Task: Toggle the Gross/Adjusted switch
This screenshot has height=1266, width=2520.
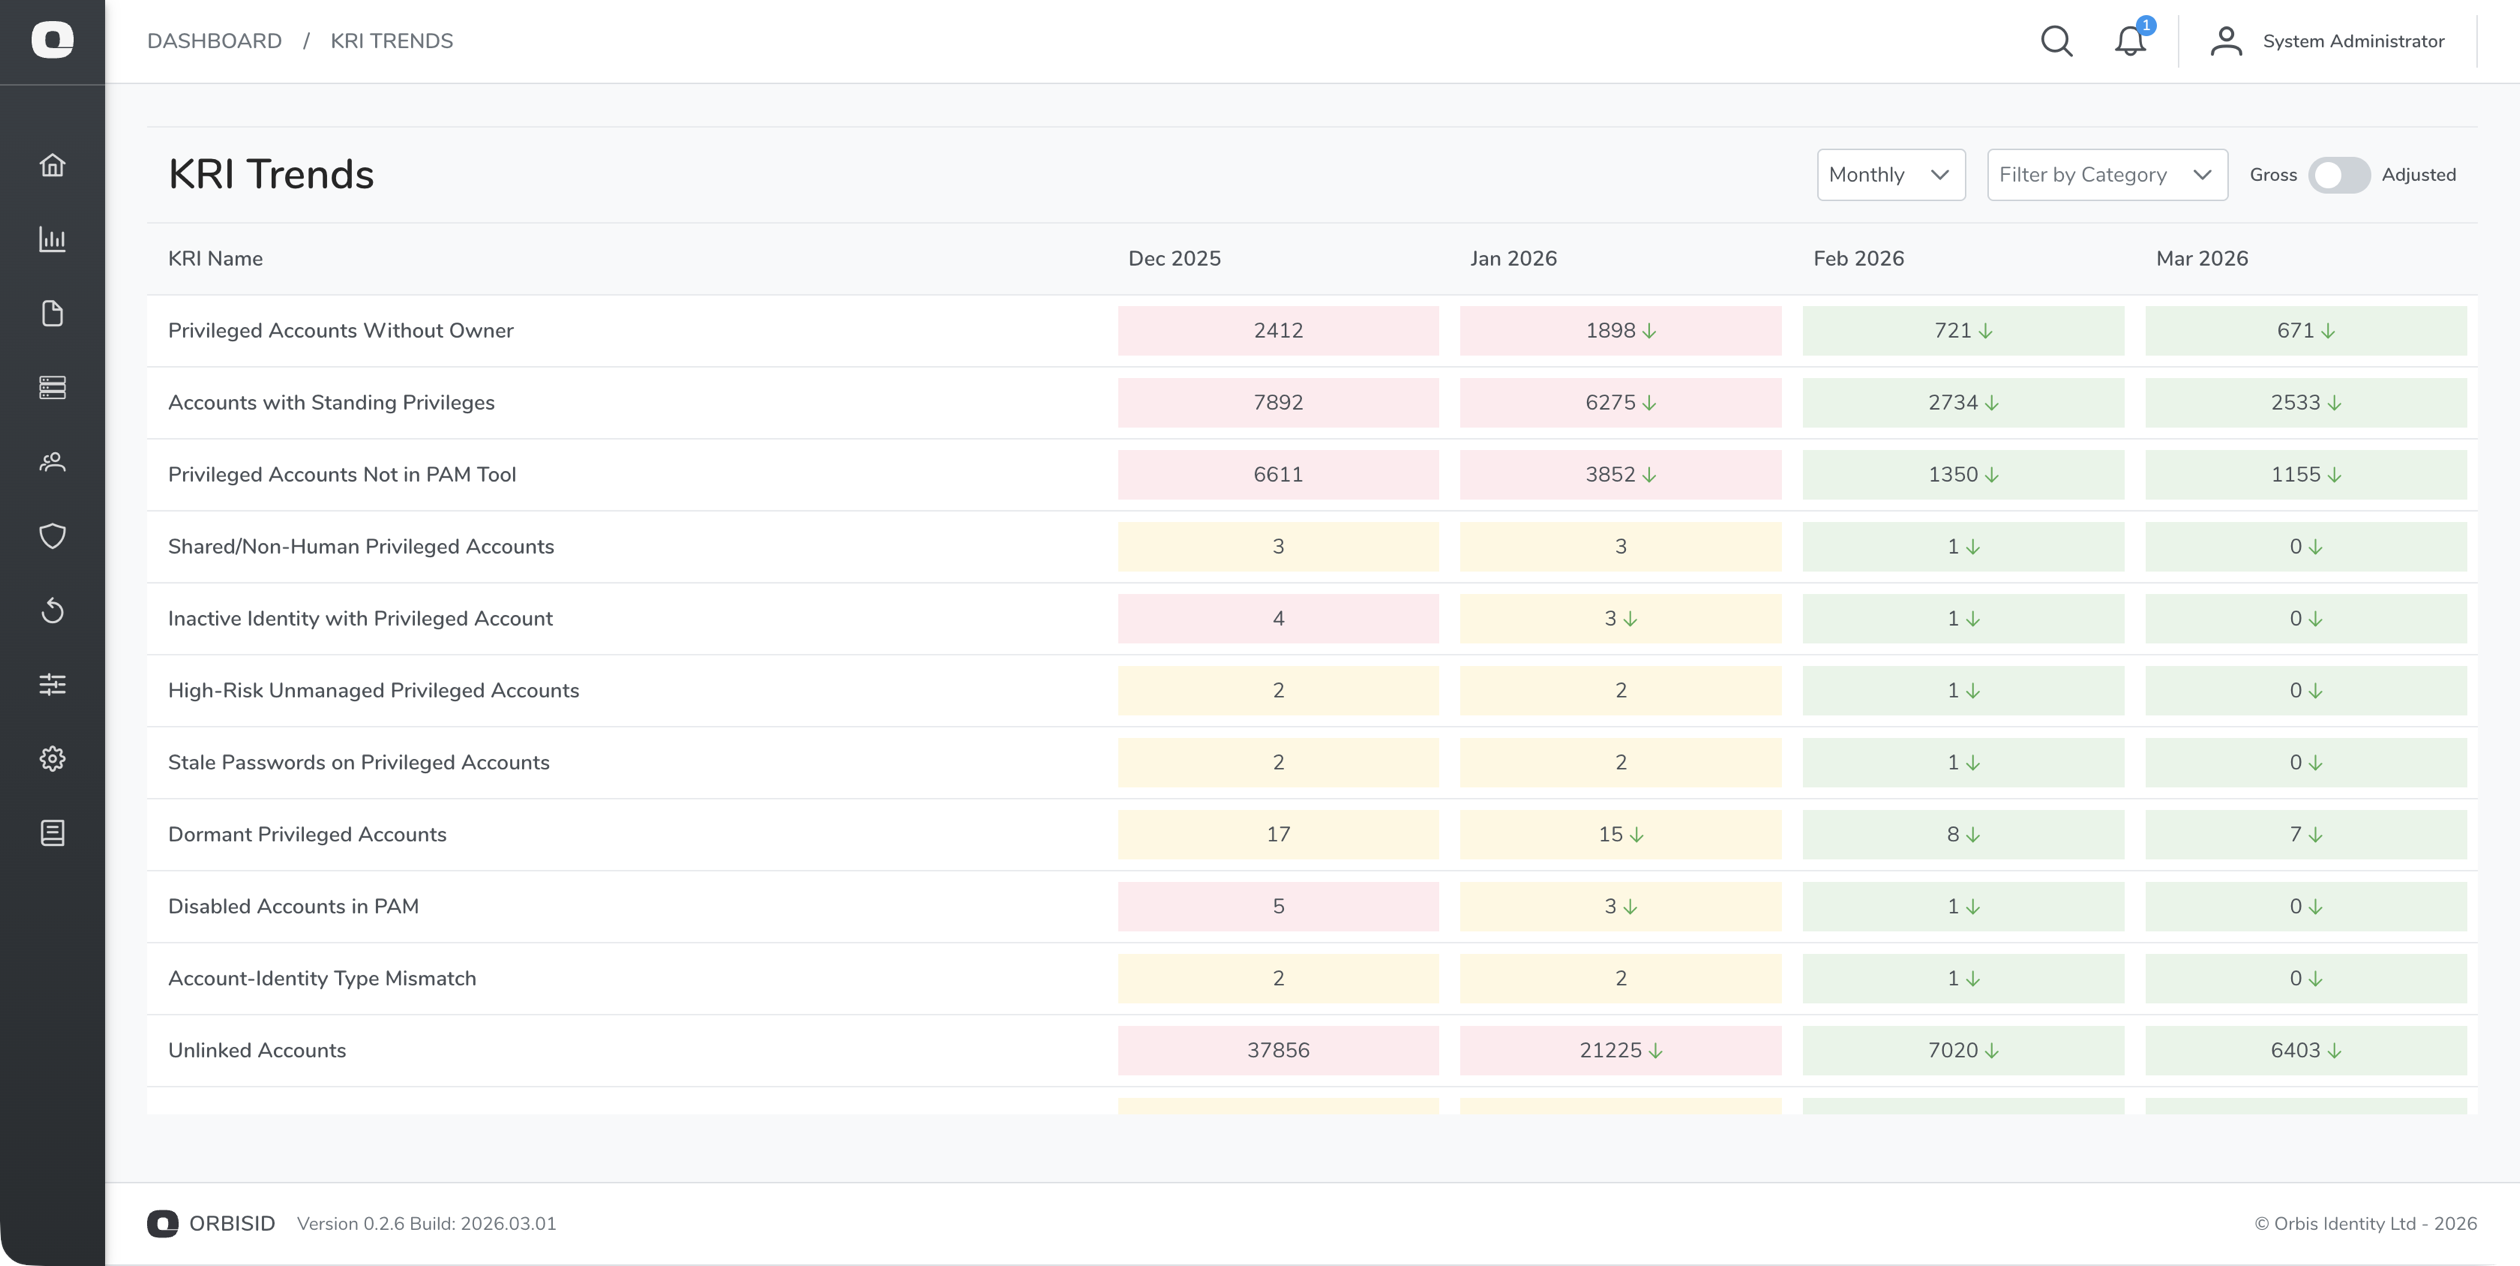Action: [x=2338, y=175]
